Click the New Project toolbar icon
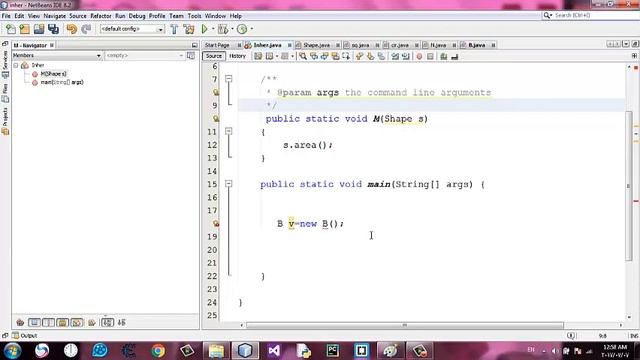Image resolution: width=640 pixels, height=360 pixels. tap(25, 29)
